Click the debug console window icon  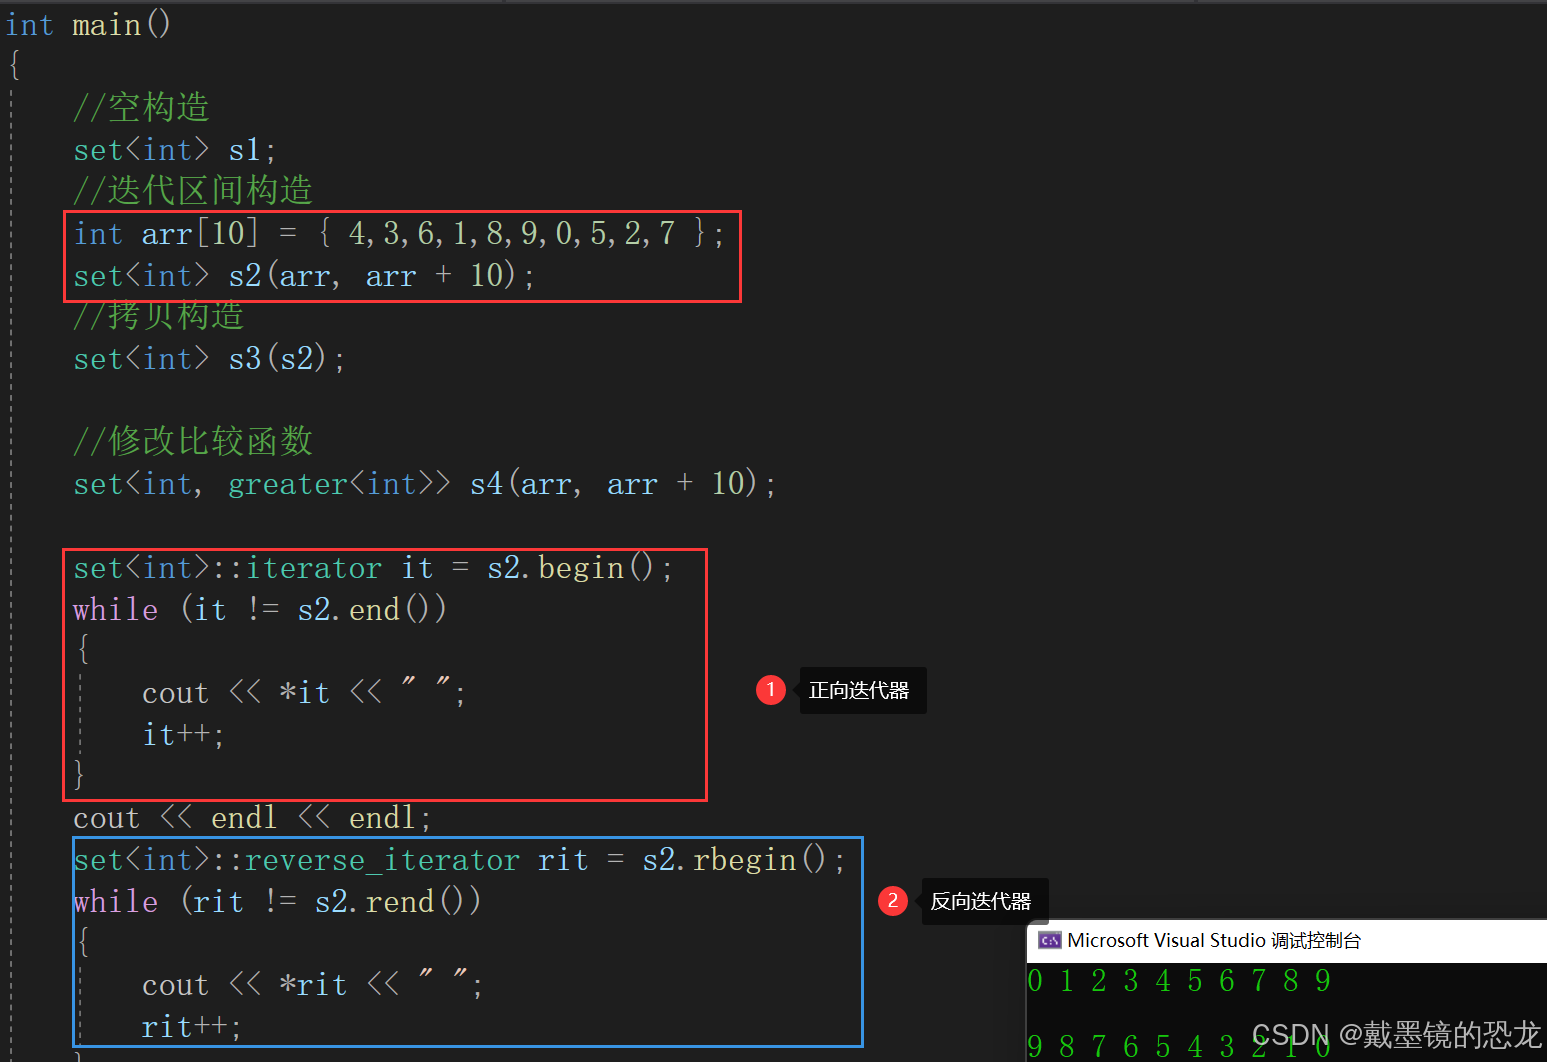(x=1049, y=940)
